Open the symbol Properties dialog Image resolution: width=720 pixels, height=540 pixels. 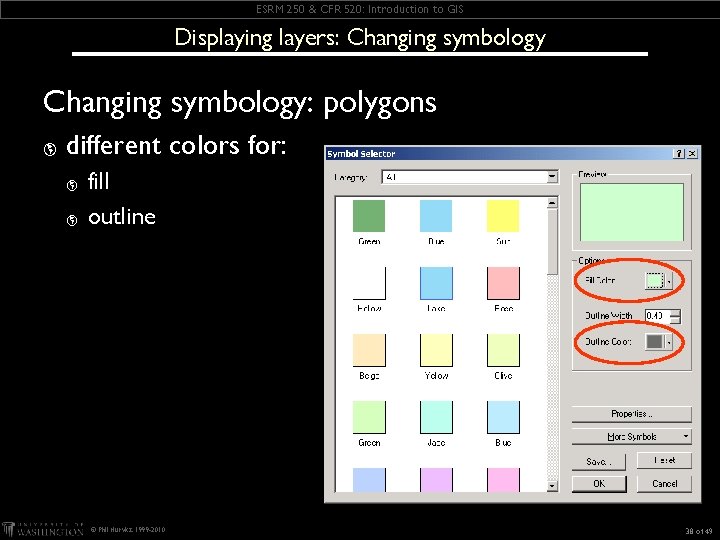pos(631,414)
